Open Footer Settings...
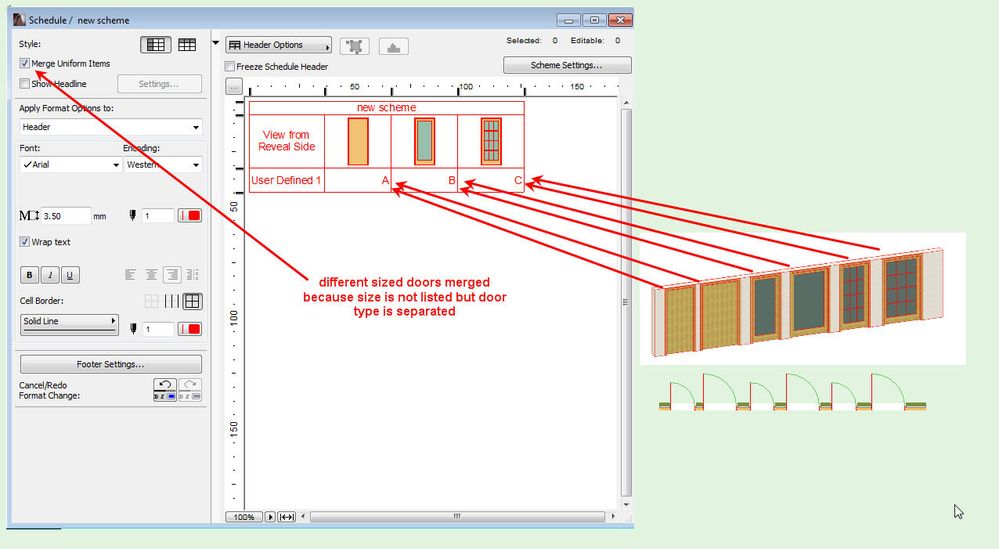Viewport: 999px width, 549px height. tap(111, 364)
